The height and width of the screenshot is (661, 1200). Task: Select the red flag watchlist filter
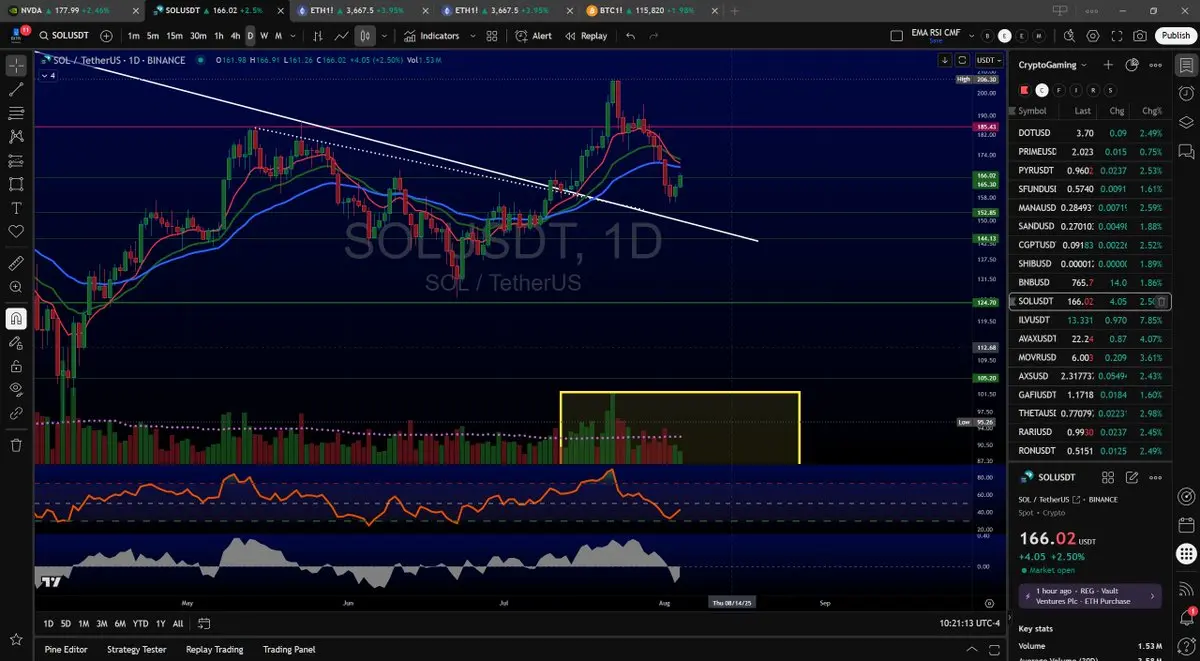coord(1025,90)
